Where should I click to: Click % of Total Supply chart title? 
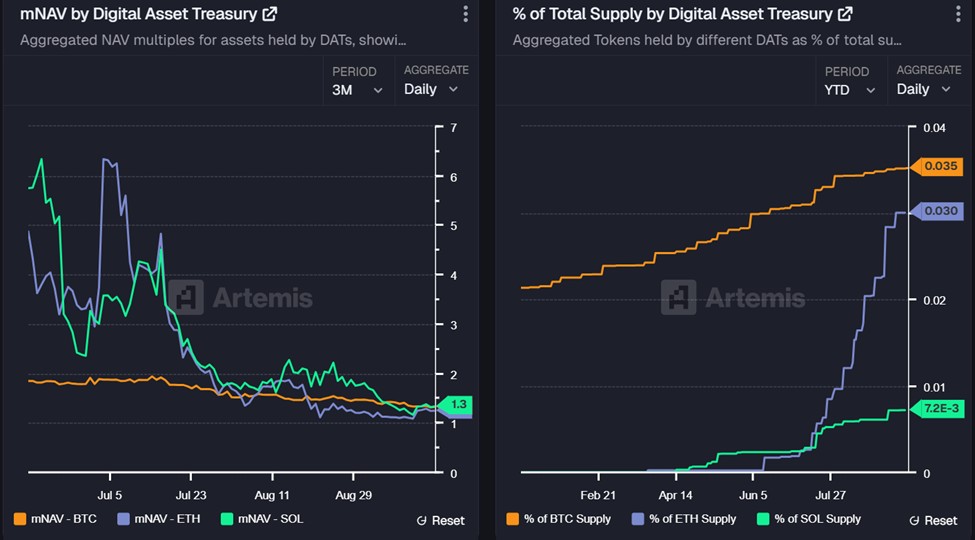coord(672,14)
